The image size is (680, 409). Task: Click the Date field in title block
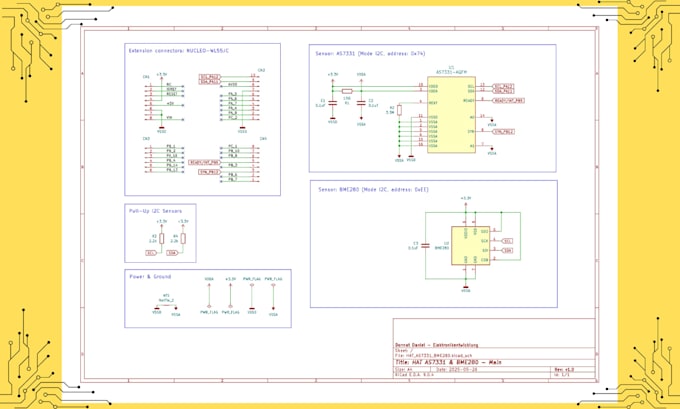(456, 370)
